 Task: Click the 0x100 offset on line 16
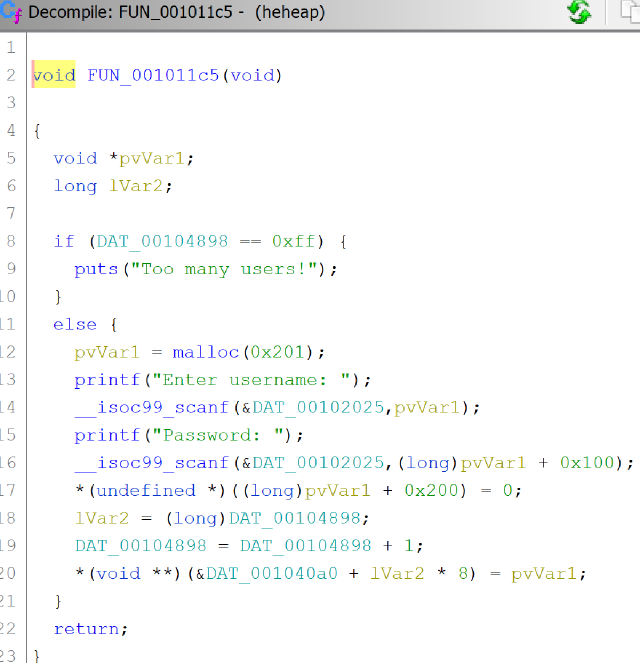[587, 463]
